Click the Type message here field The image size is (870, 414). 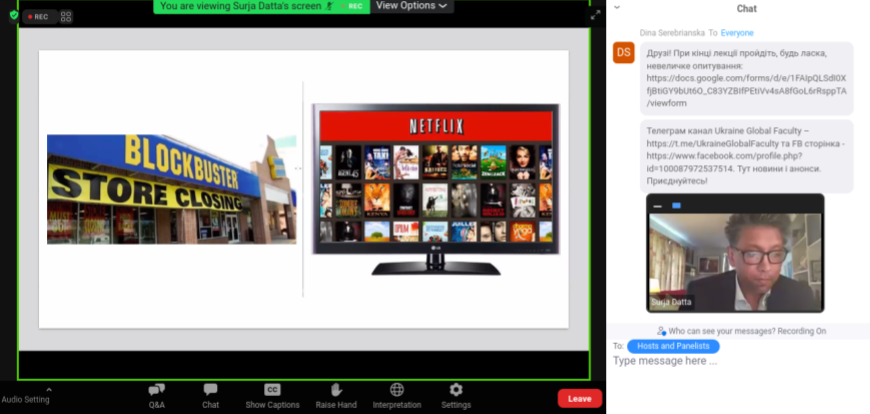point(735,362)
